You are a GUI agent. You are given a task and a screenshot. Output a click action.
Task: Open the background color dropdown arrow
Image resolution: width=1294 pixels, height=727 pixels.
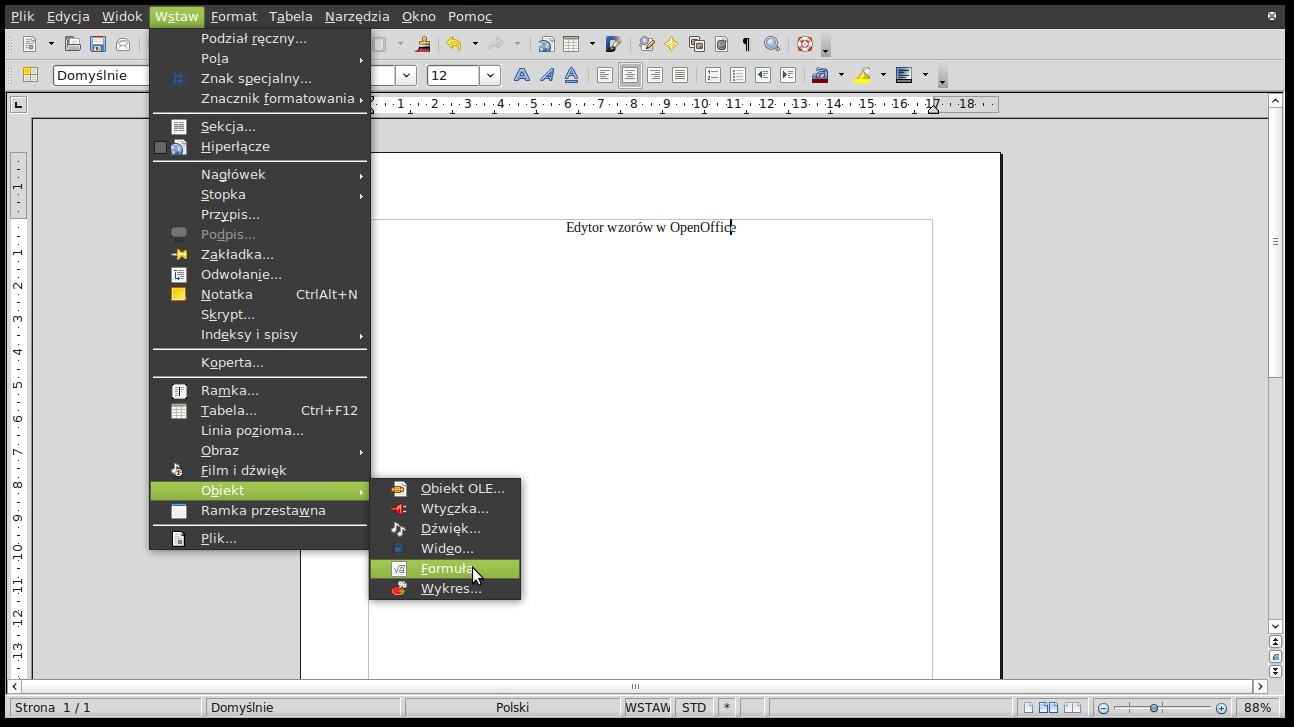coord(925,75)
